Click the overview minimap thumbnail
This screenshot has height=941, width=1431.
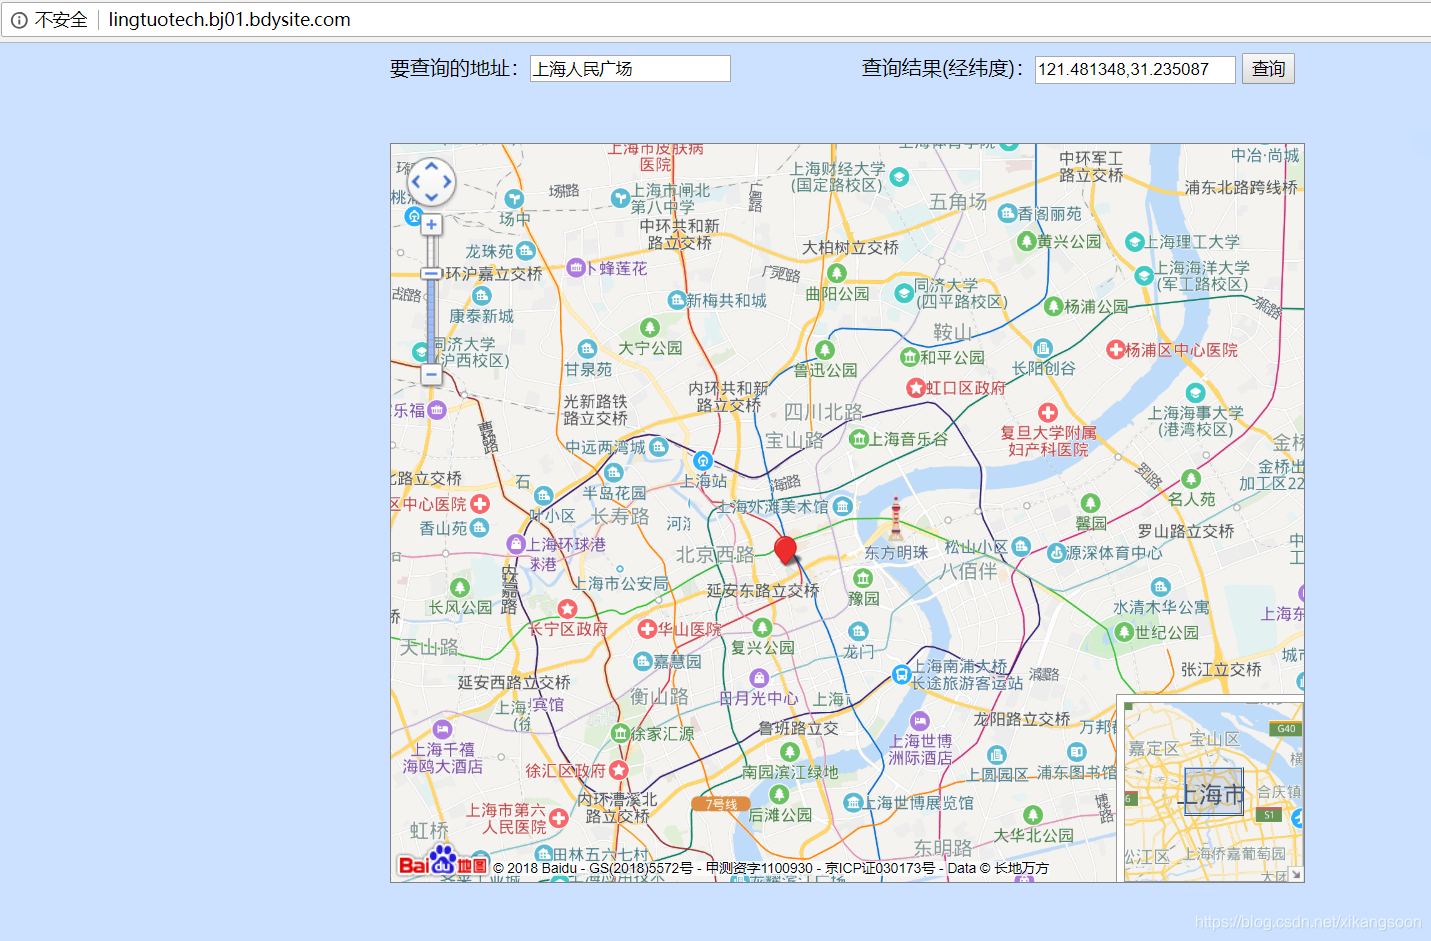pos(1213,791)
